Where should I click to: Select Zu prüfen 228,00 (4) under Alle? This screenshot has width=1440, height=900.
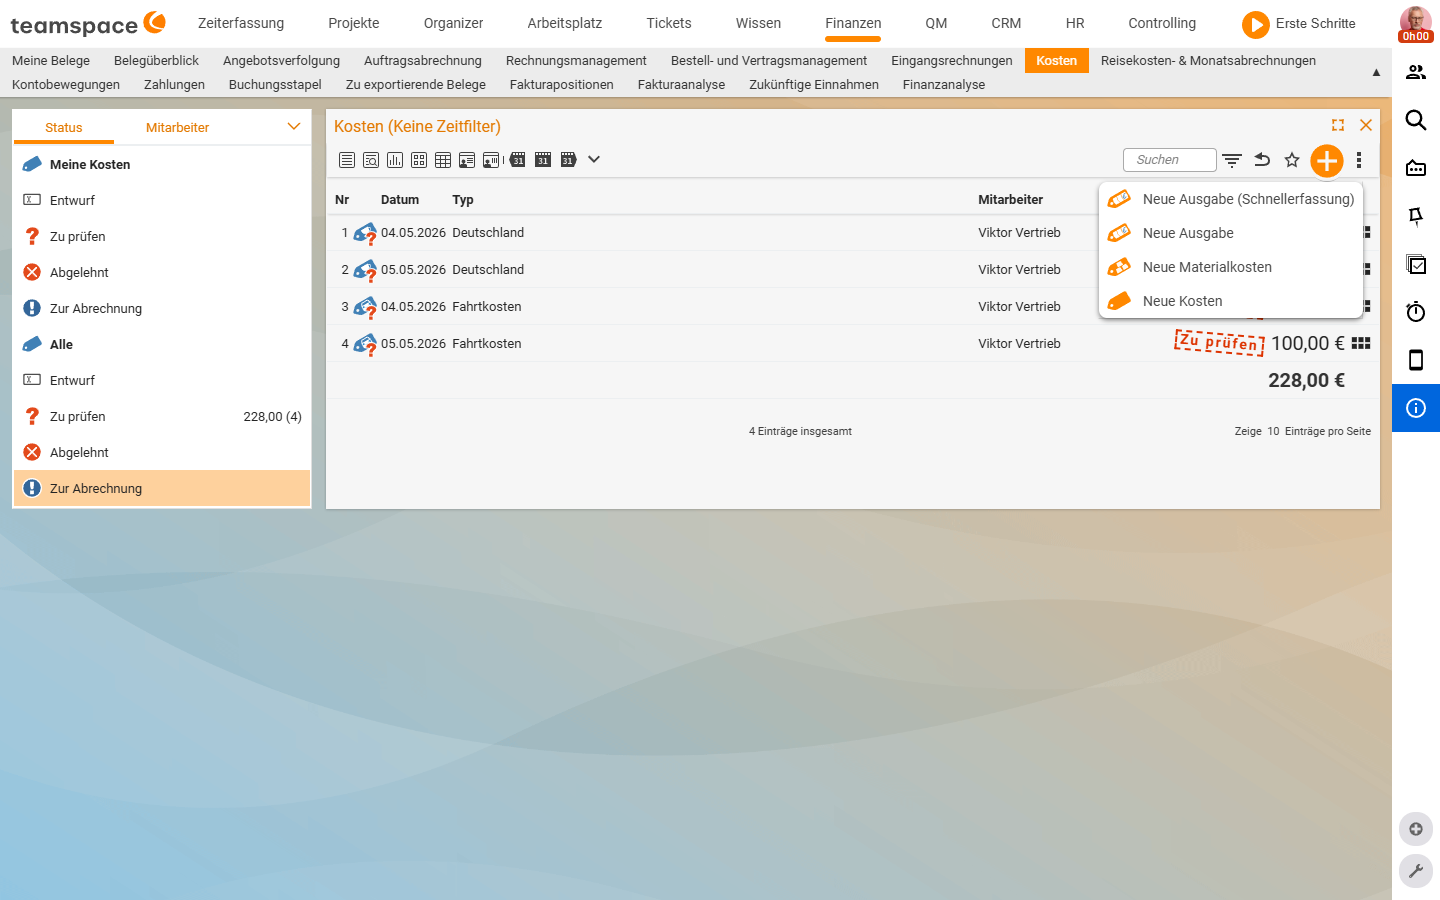point(162,416)
